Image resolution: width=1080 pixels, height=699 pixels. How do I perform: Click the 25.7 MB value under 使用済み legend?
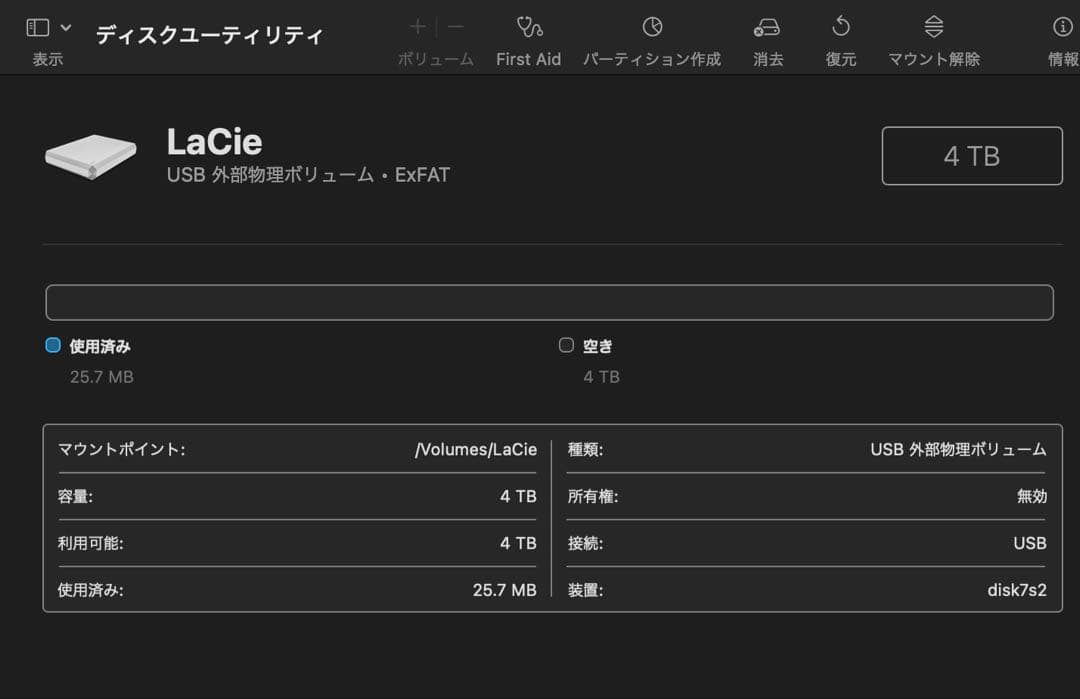click(x=101, y=377)
